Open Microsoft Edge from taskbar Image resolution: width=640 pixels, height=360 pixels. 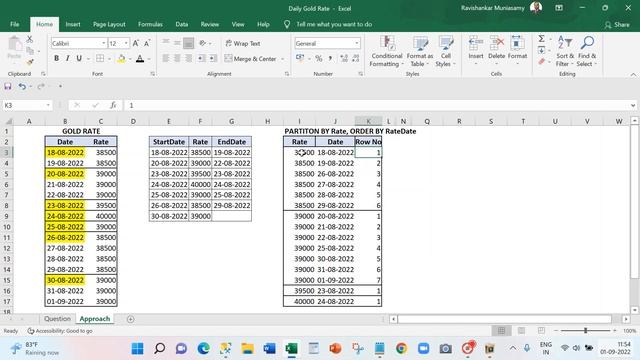(203, 348)
